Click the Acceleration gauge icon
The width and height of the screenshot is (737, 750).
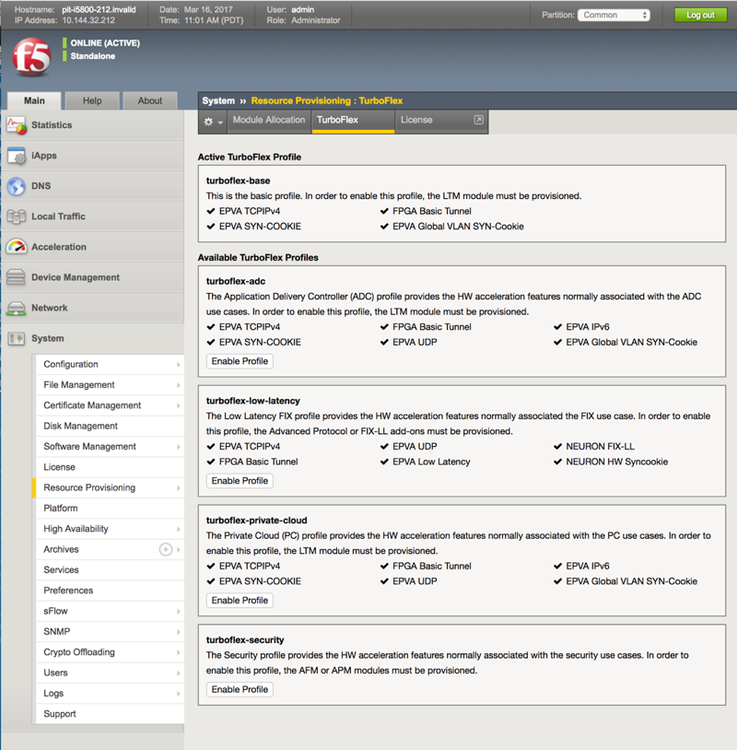coord(15,247)
